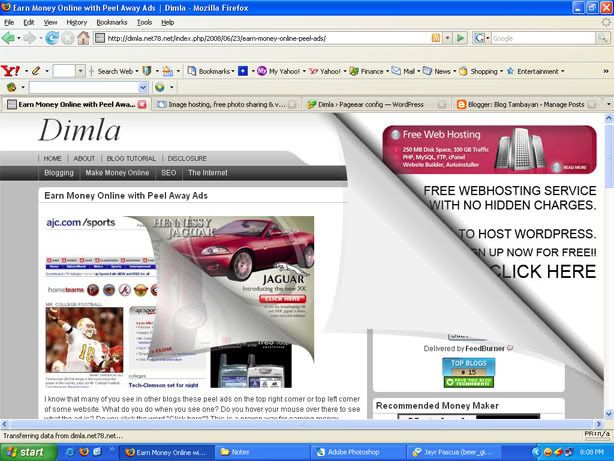Open Make Money Online category
The height and width of the screenshot is (461, 614).
pos(117,173)
